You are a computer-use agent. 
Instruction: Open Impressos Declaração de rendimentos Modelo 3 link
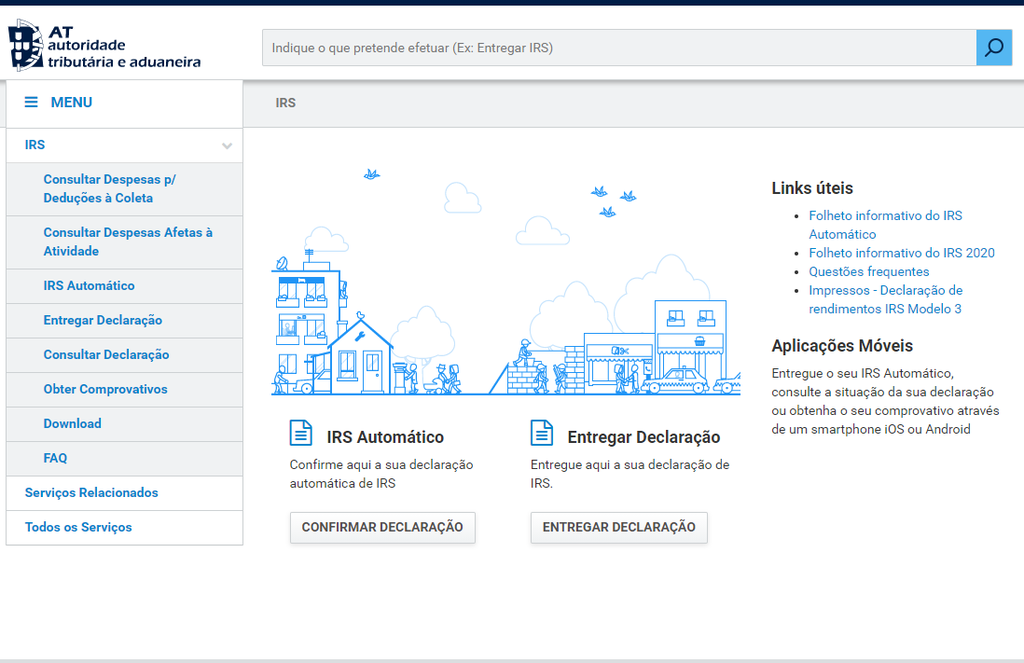tap(885, 300)
